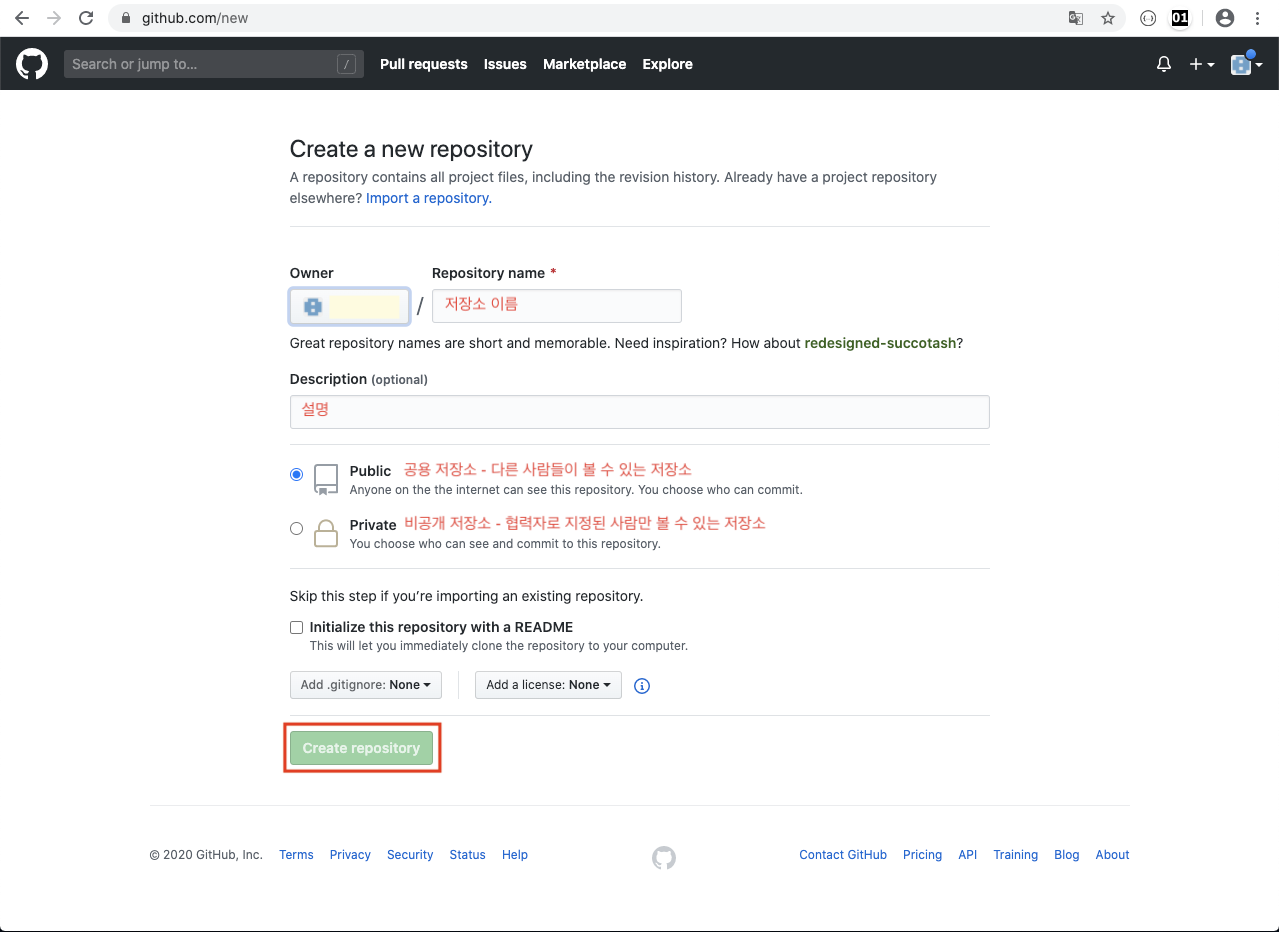Open the Privacy footer link
The image size is (1279, 932).
(x=350, y=855)
